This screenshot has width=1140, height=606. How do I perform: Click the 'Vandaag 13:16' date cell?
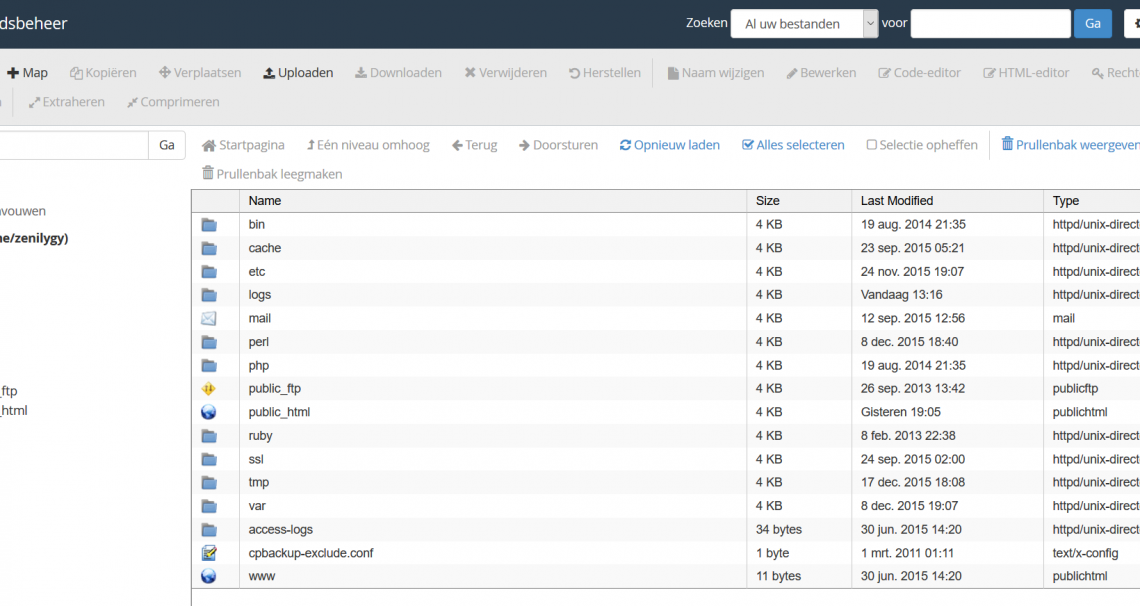(x=902, y=295)
